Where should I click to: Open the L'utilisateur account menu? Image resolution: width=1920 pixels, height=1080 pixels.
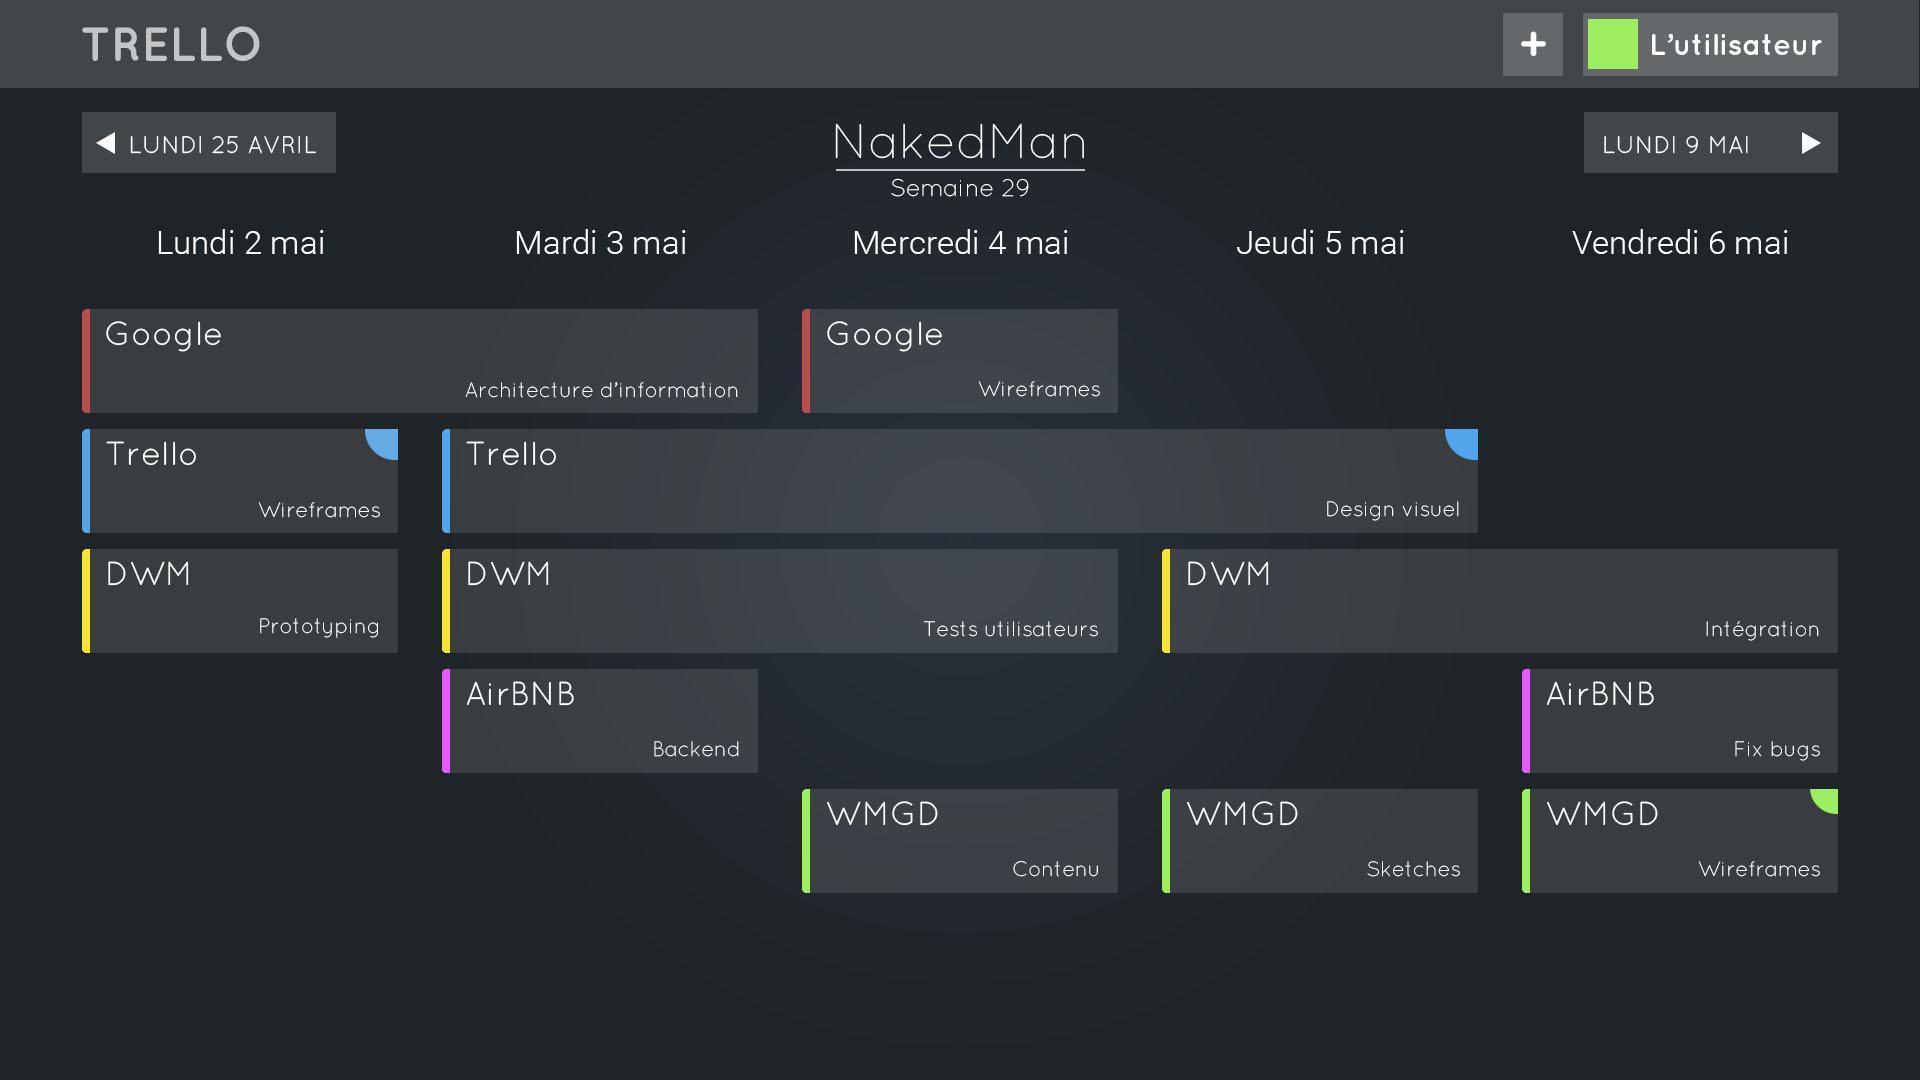coord(1735,43)
